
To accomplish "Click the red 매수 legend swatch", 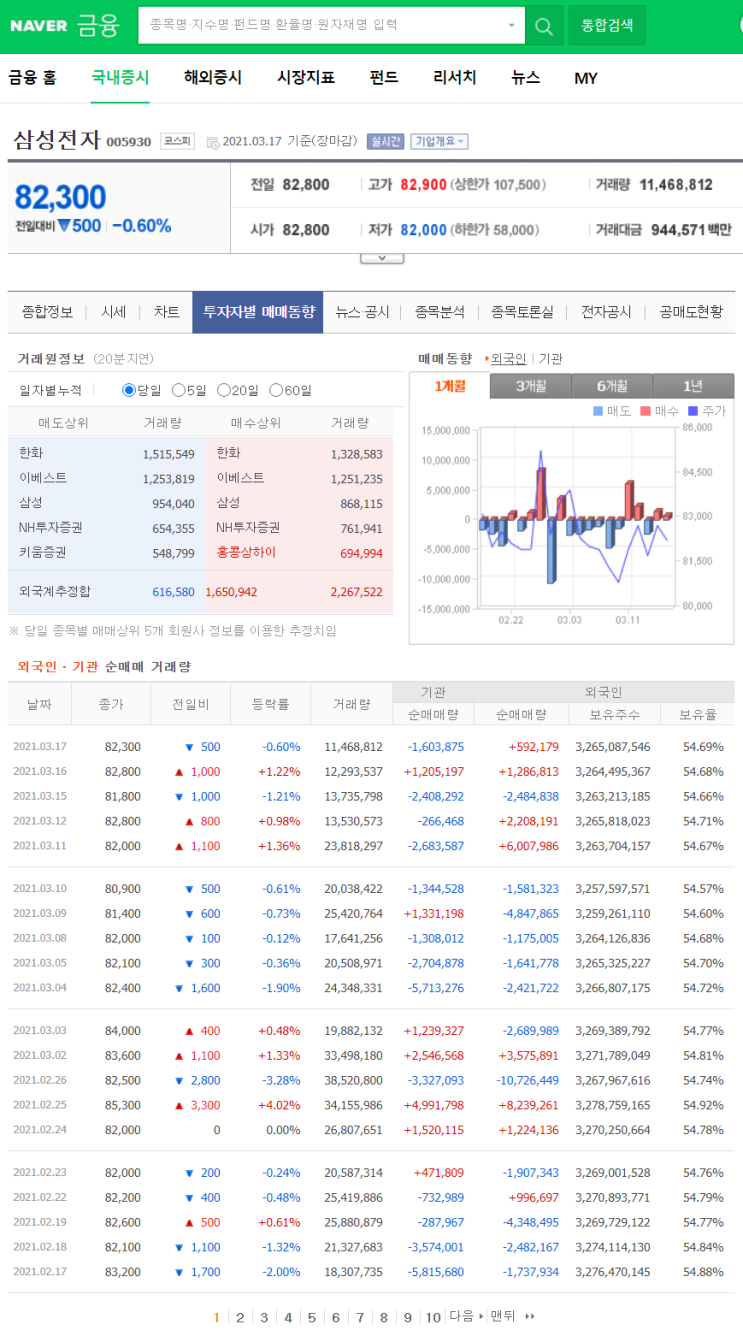I will pyautogui.click(x=646, y=411).
